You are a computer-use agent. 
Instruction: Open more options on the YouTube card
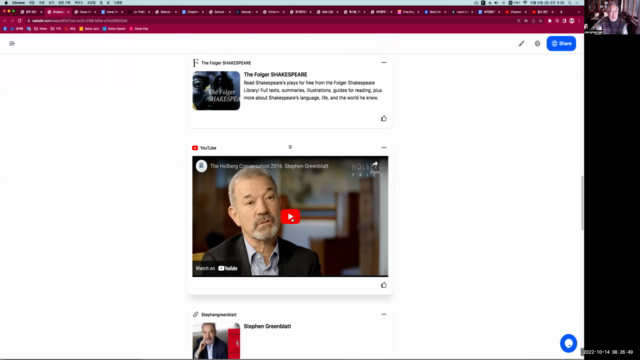384,147
